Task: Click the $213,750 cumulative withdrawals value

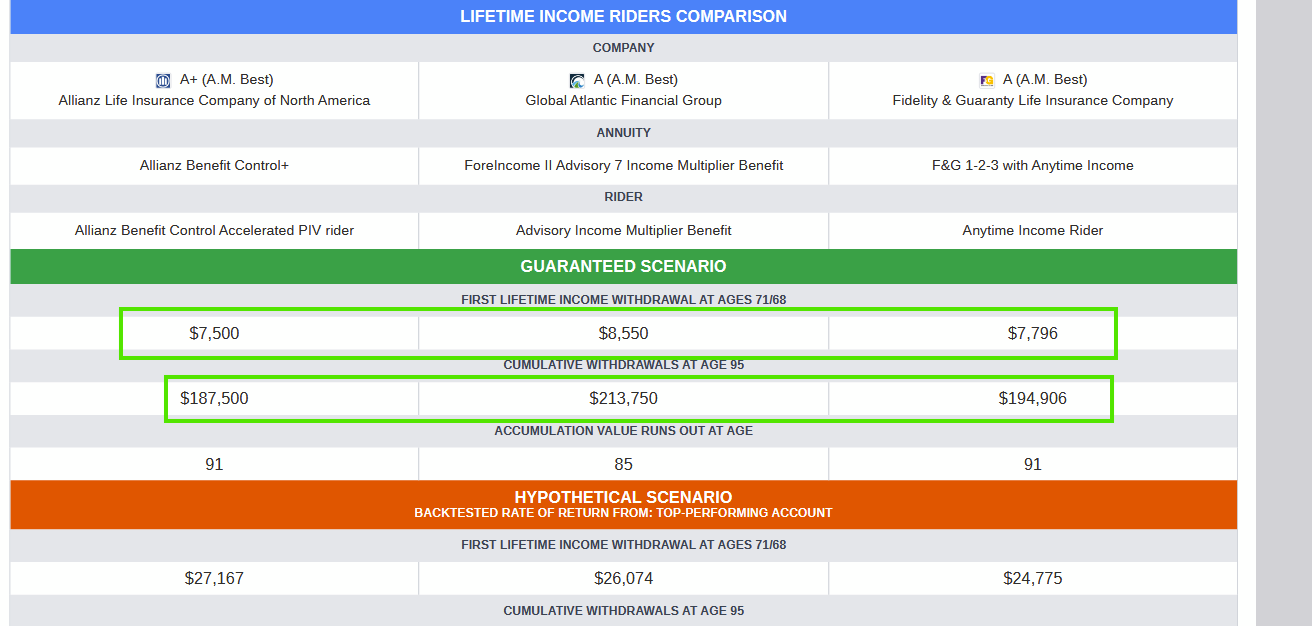Action: (623, 398)
